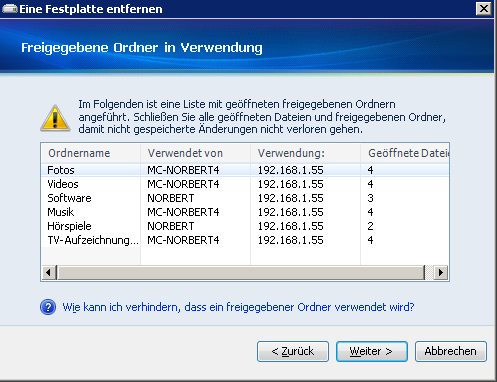Click the blue question mark help icon
Viewport: 497px width, 382px height.
point(48,307)
